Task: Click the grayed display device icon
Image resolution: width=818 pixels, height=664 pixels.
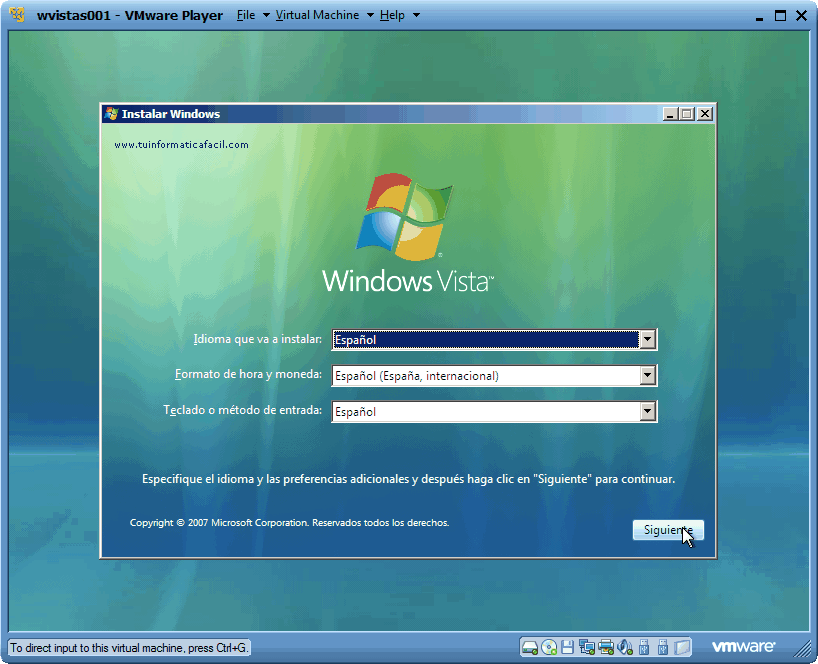Action: pyautogui.click(x=682, y=647)
